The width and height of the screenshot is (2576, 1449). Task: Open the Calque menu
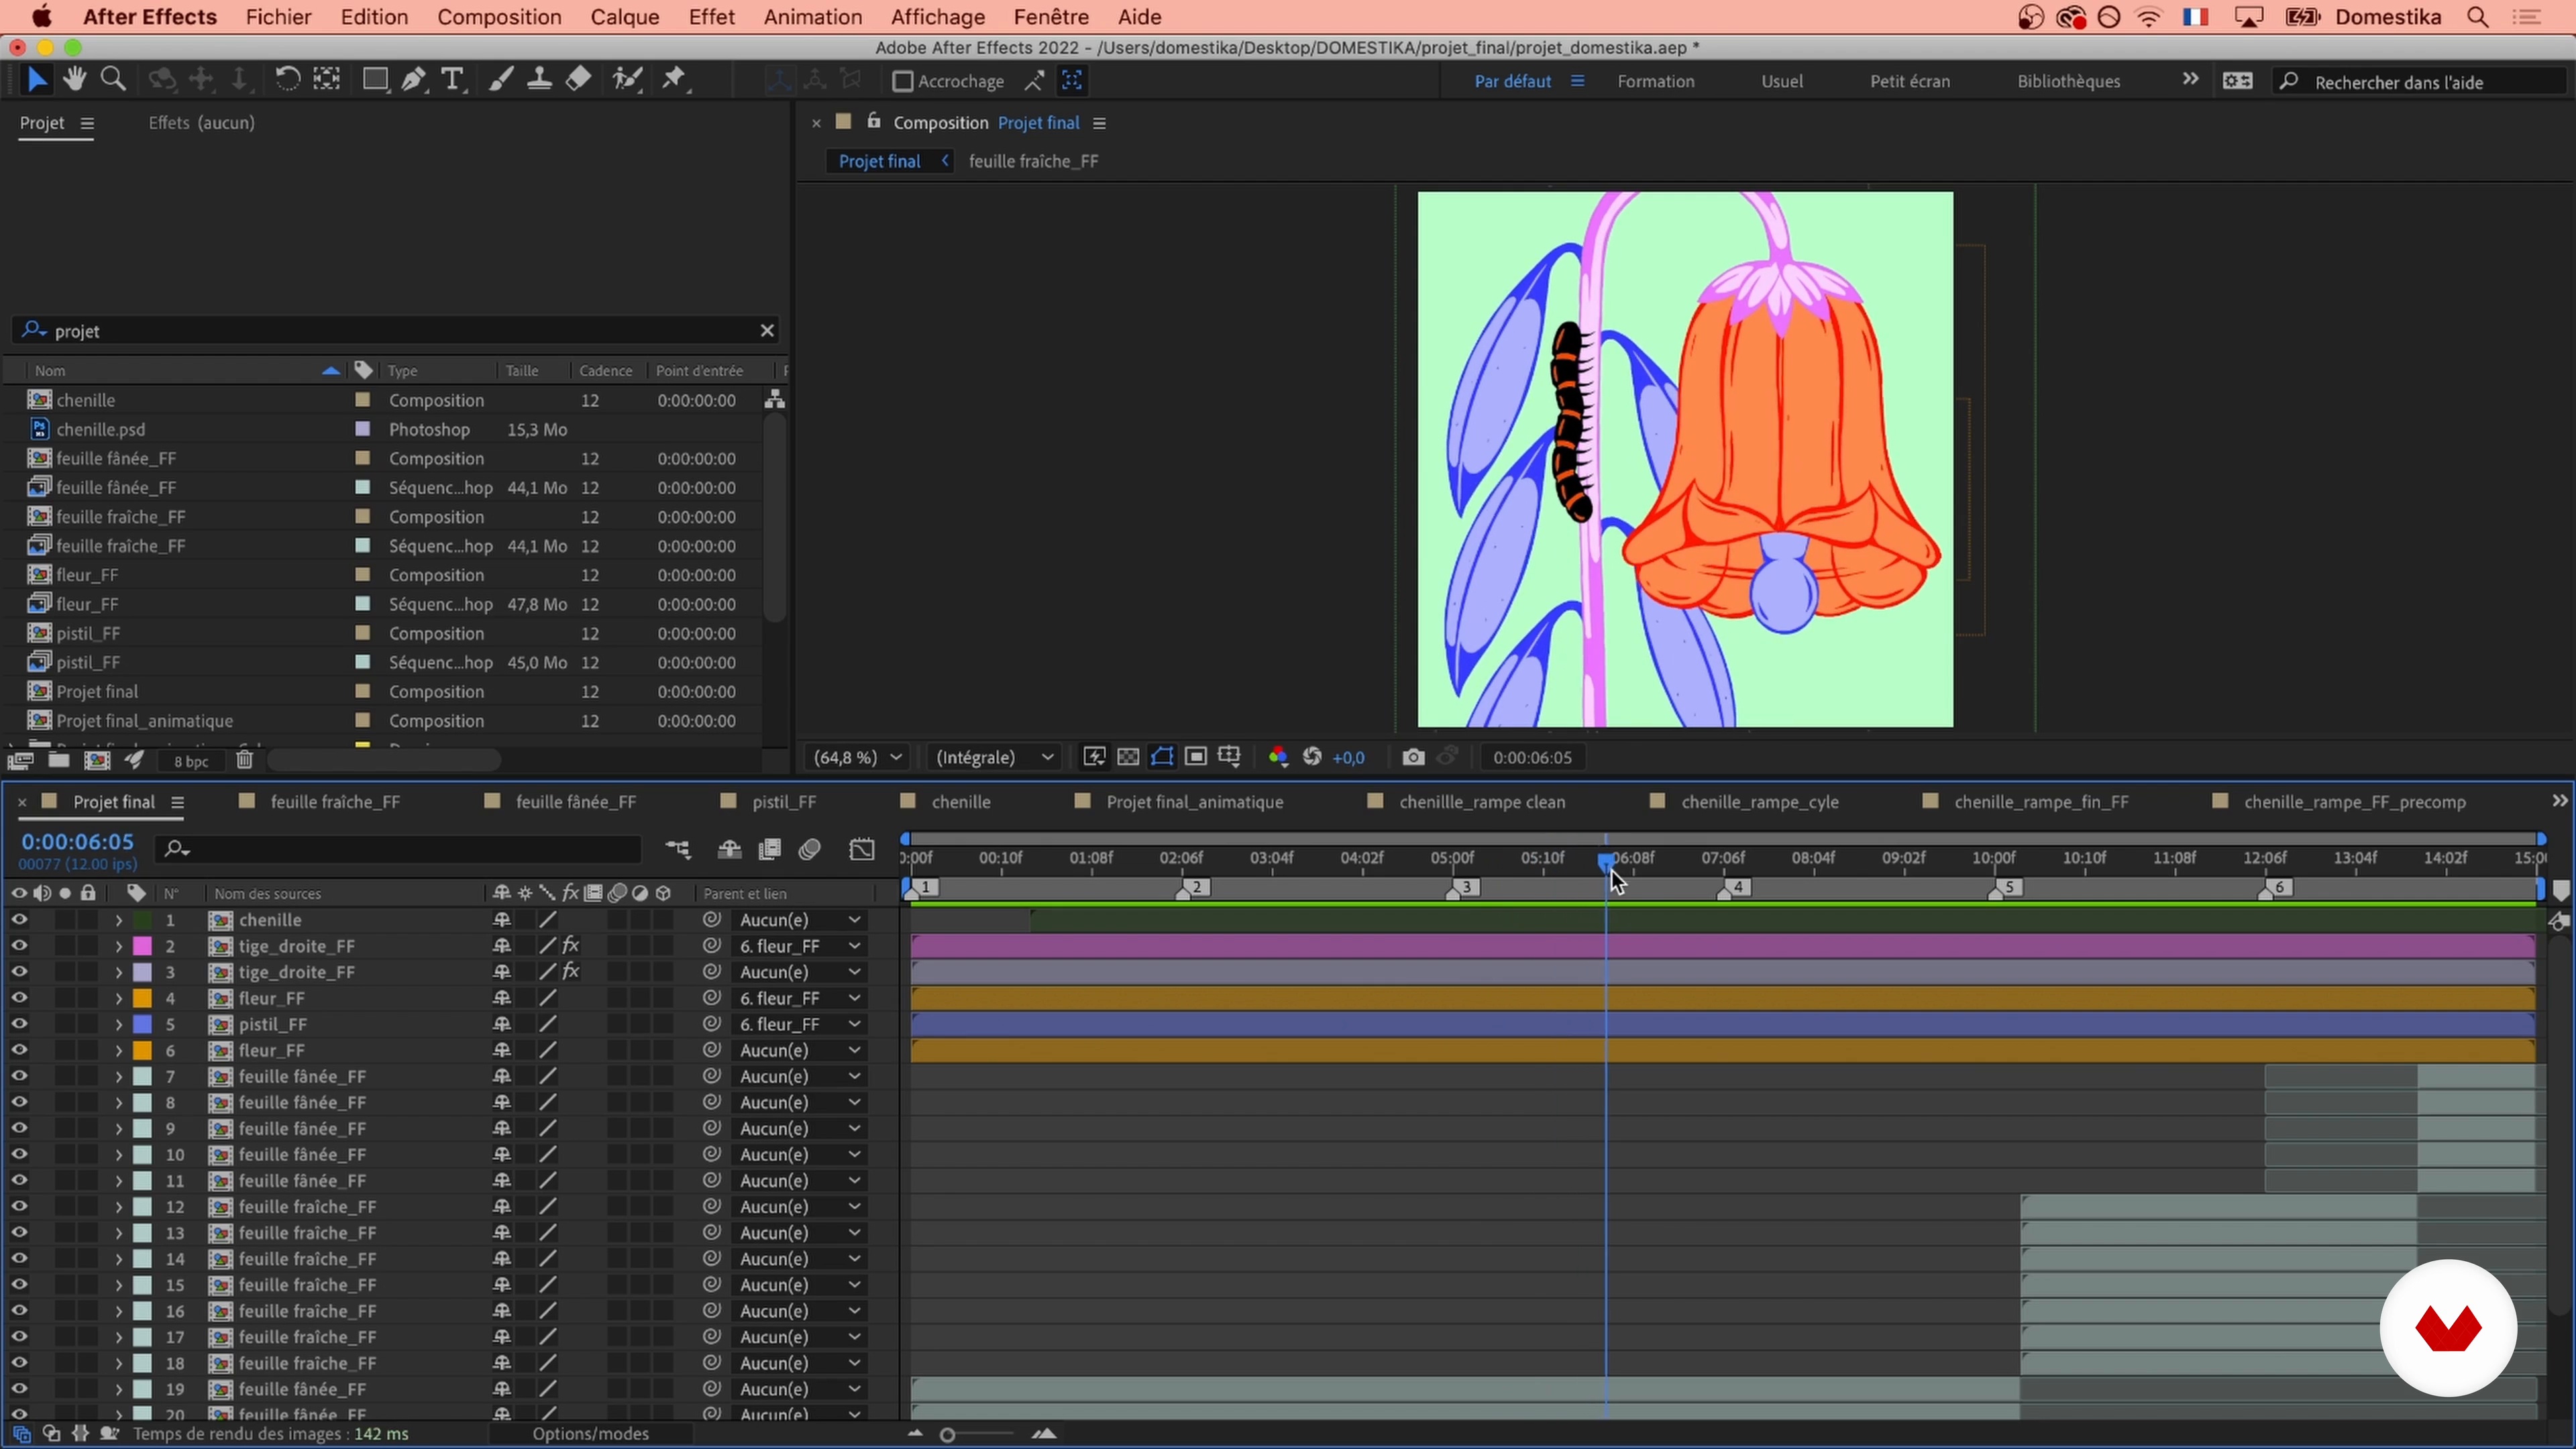pyautogui.click(x=624, y=17)
